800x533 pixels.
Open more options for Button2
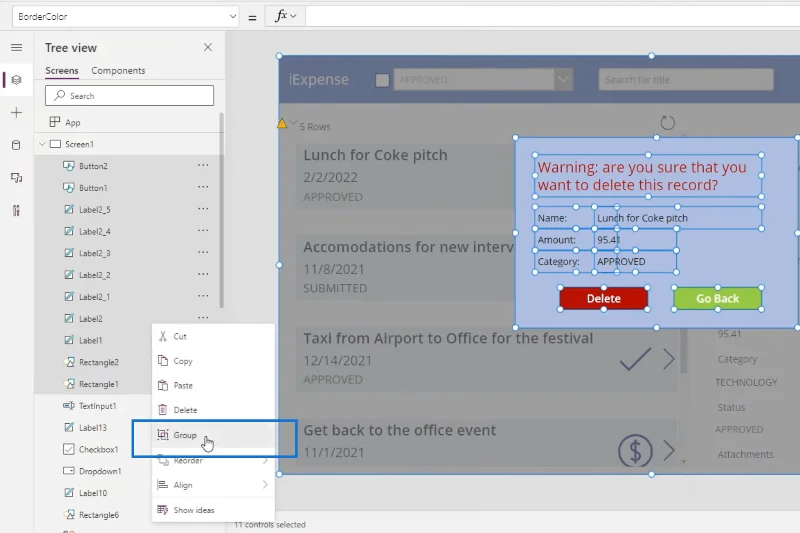[203, 165]
